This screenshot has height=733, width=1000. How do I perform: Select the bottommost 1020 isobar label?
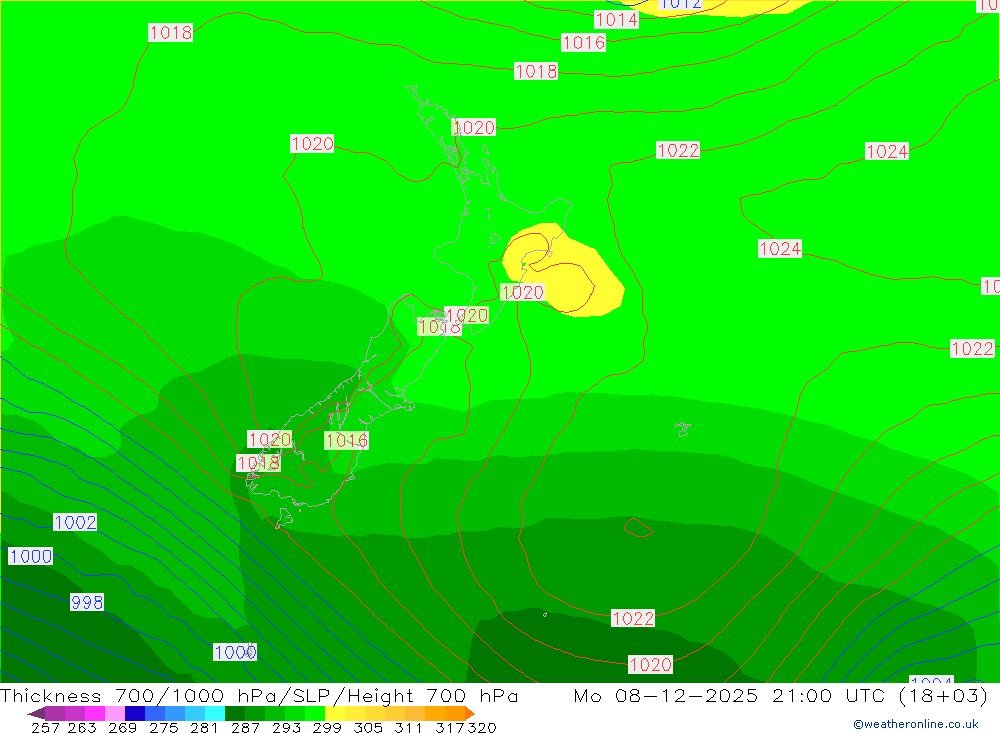(651, 665)
